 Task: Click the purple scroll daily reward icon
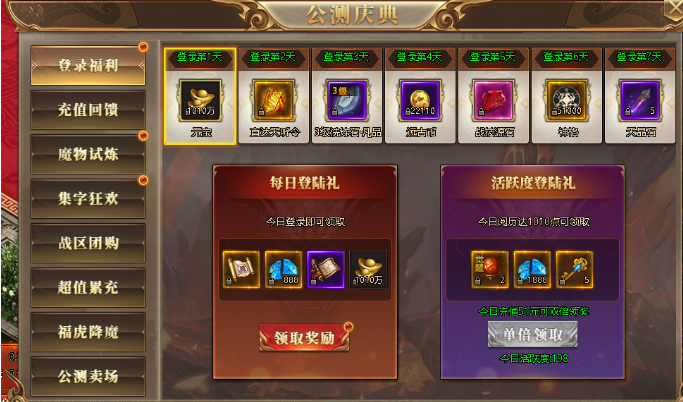click(x=326, y=269)
